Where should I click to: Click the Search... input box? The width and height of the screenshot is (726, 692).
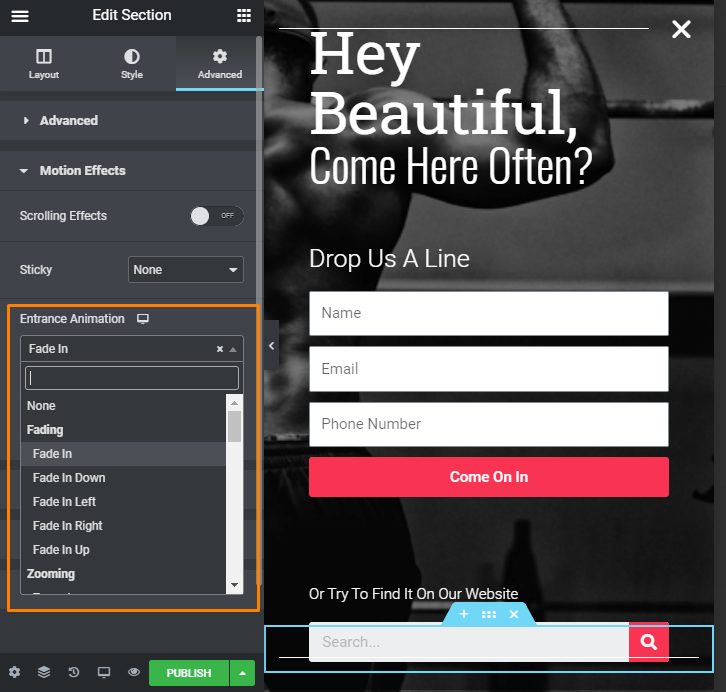click(x=469, y=642)
